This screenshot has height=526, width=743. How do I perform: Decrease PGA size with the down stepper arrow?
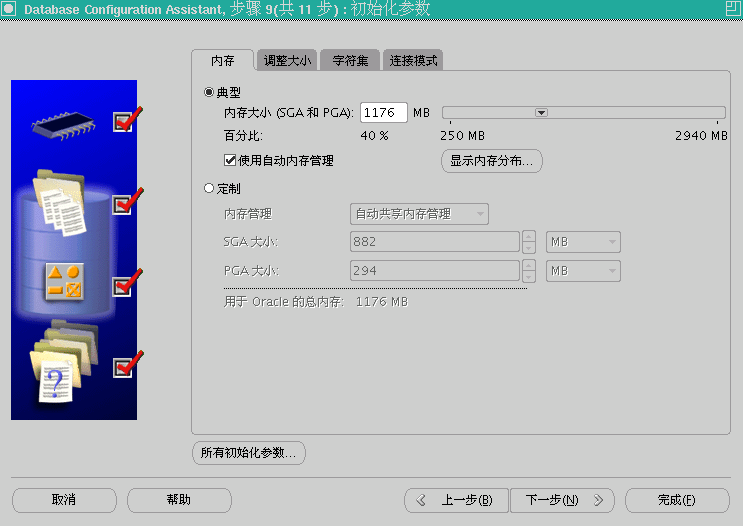click(529, 277)
